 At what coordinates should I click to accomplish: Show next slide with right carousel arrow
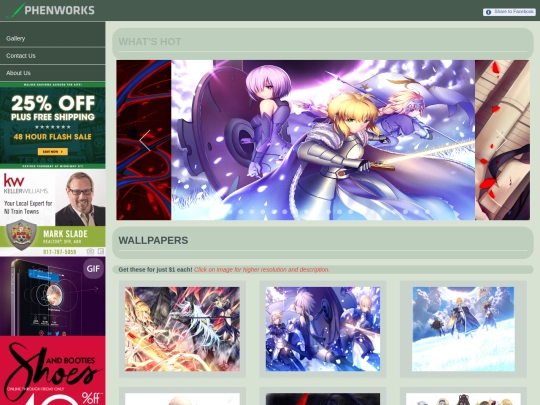pyautogui.click(x=501, y=140)
